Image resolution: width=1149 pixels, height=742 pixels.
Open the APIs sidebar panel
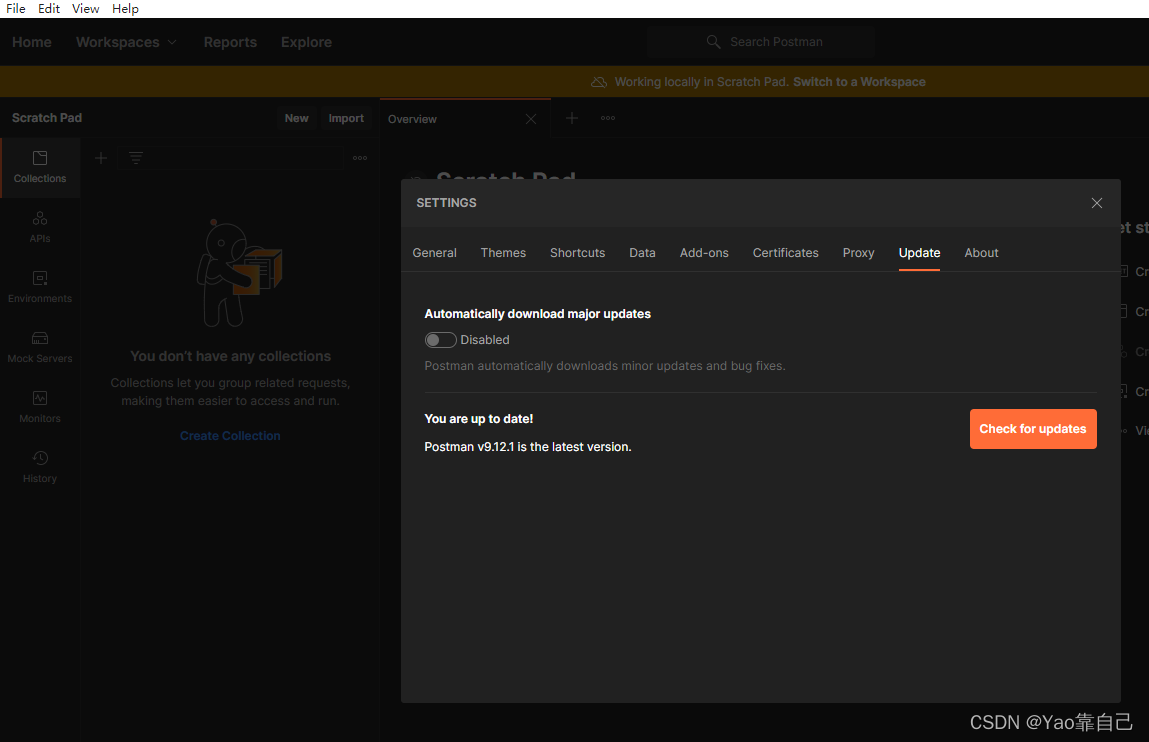40,228
